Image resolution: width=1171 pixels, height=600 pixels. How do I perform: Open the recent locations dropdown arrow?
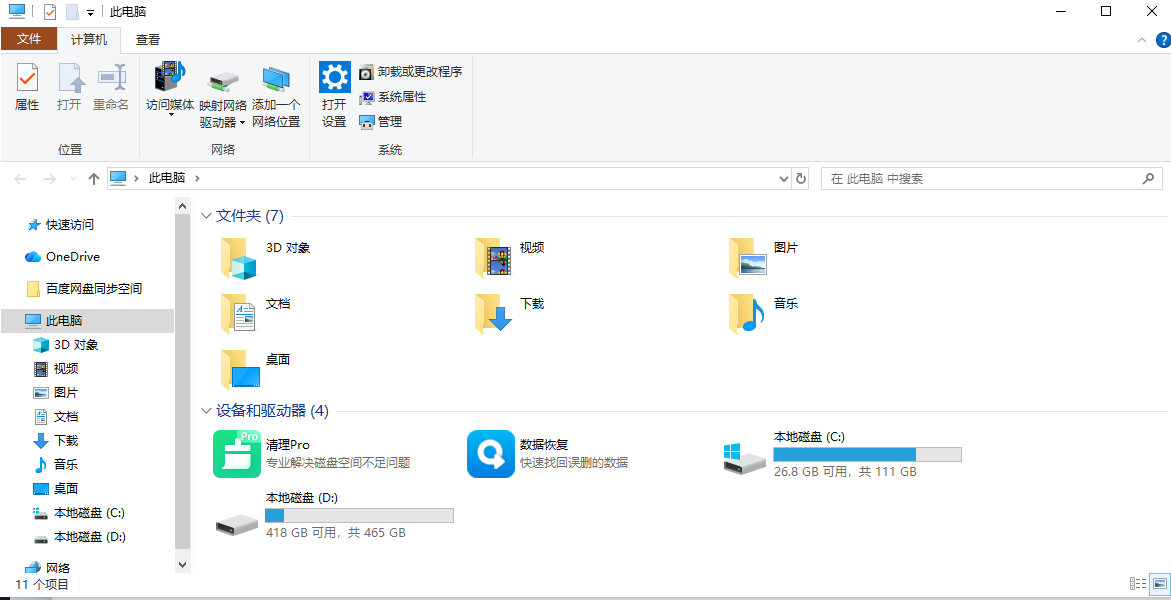click(x=72, y=179)
